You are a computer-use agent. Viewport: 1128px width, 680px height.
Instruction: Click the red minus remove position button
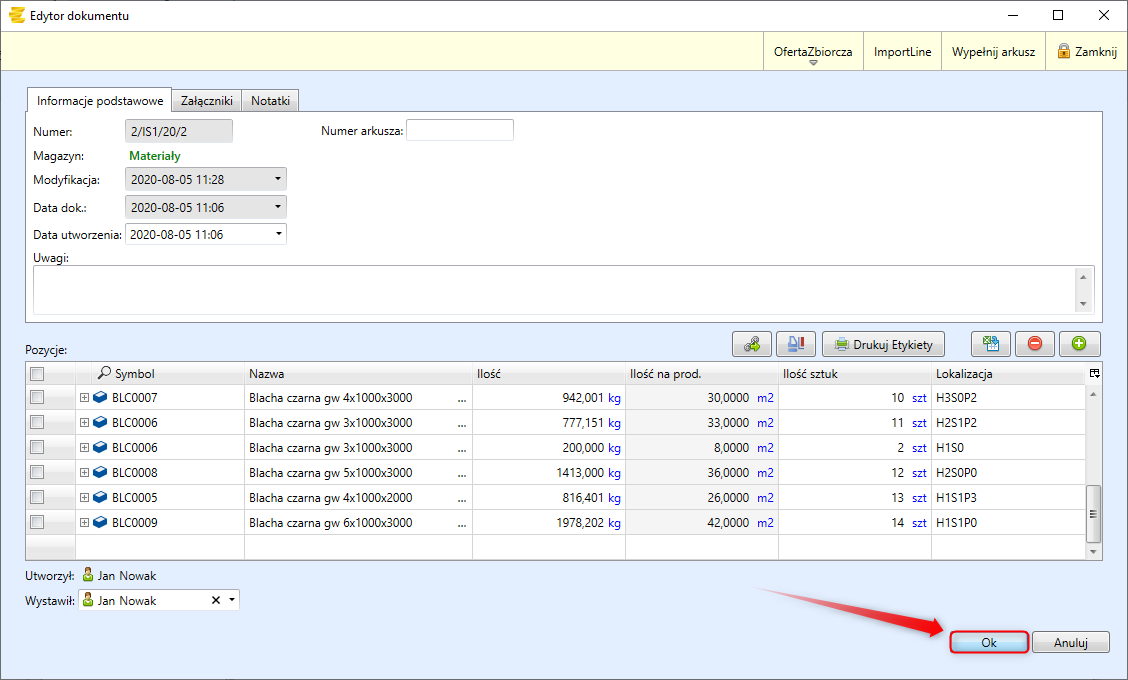[x=1035, y=344]
